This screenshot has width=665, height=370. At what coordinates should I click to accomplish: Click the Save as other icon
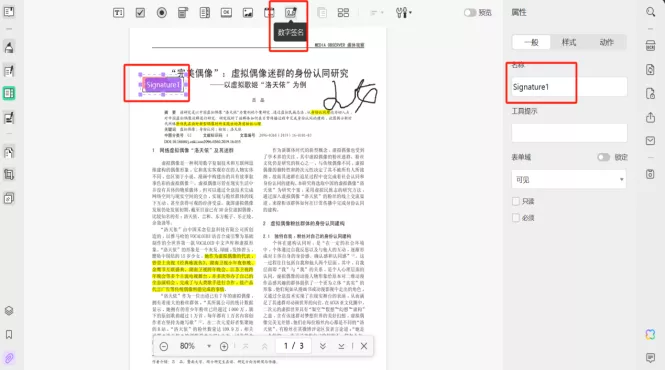(x=651, y=174)
